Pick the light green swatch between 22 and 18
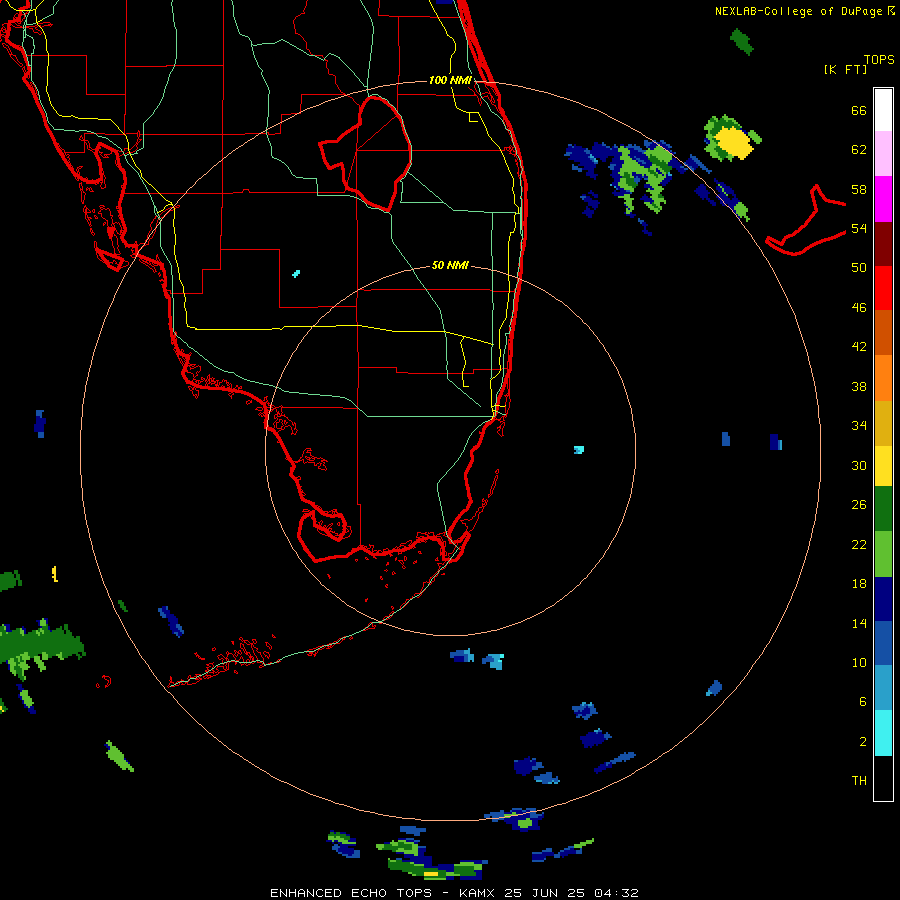This screenshot has height=900, width=900. 883,554
